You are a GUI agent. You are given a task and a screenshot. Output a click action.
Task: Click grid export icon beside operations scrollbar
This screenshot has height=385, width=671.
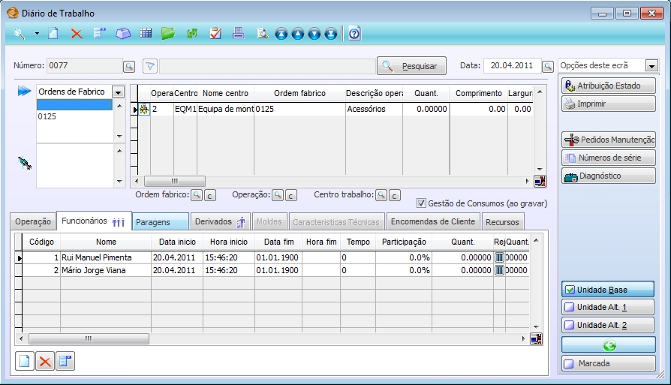click(540, 181)
